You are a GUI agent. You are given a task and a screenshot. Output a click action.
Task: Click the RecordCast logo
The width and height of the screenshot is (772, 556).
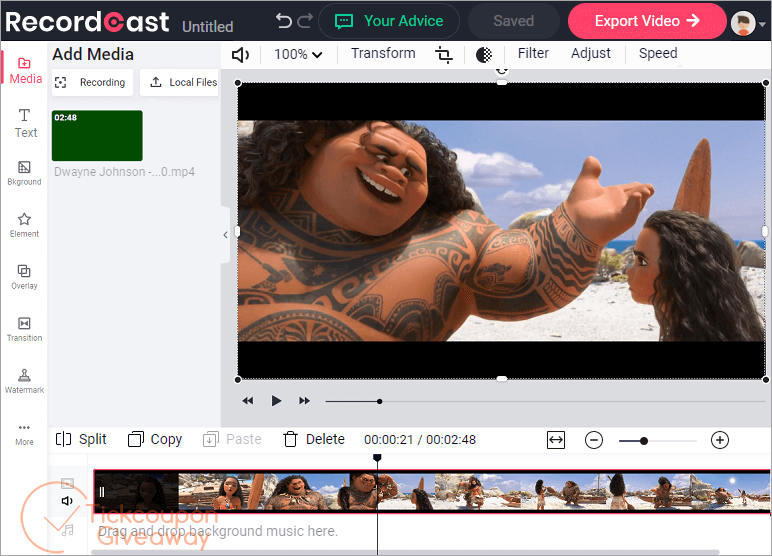87,22
